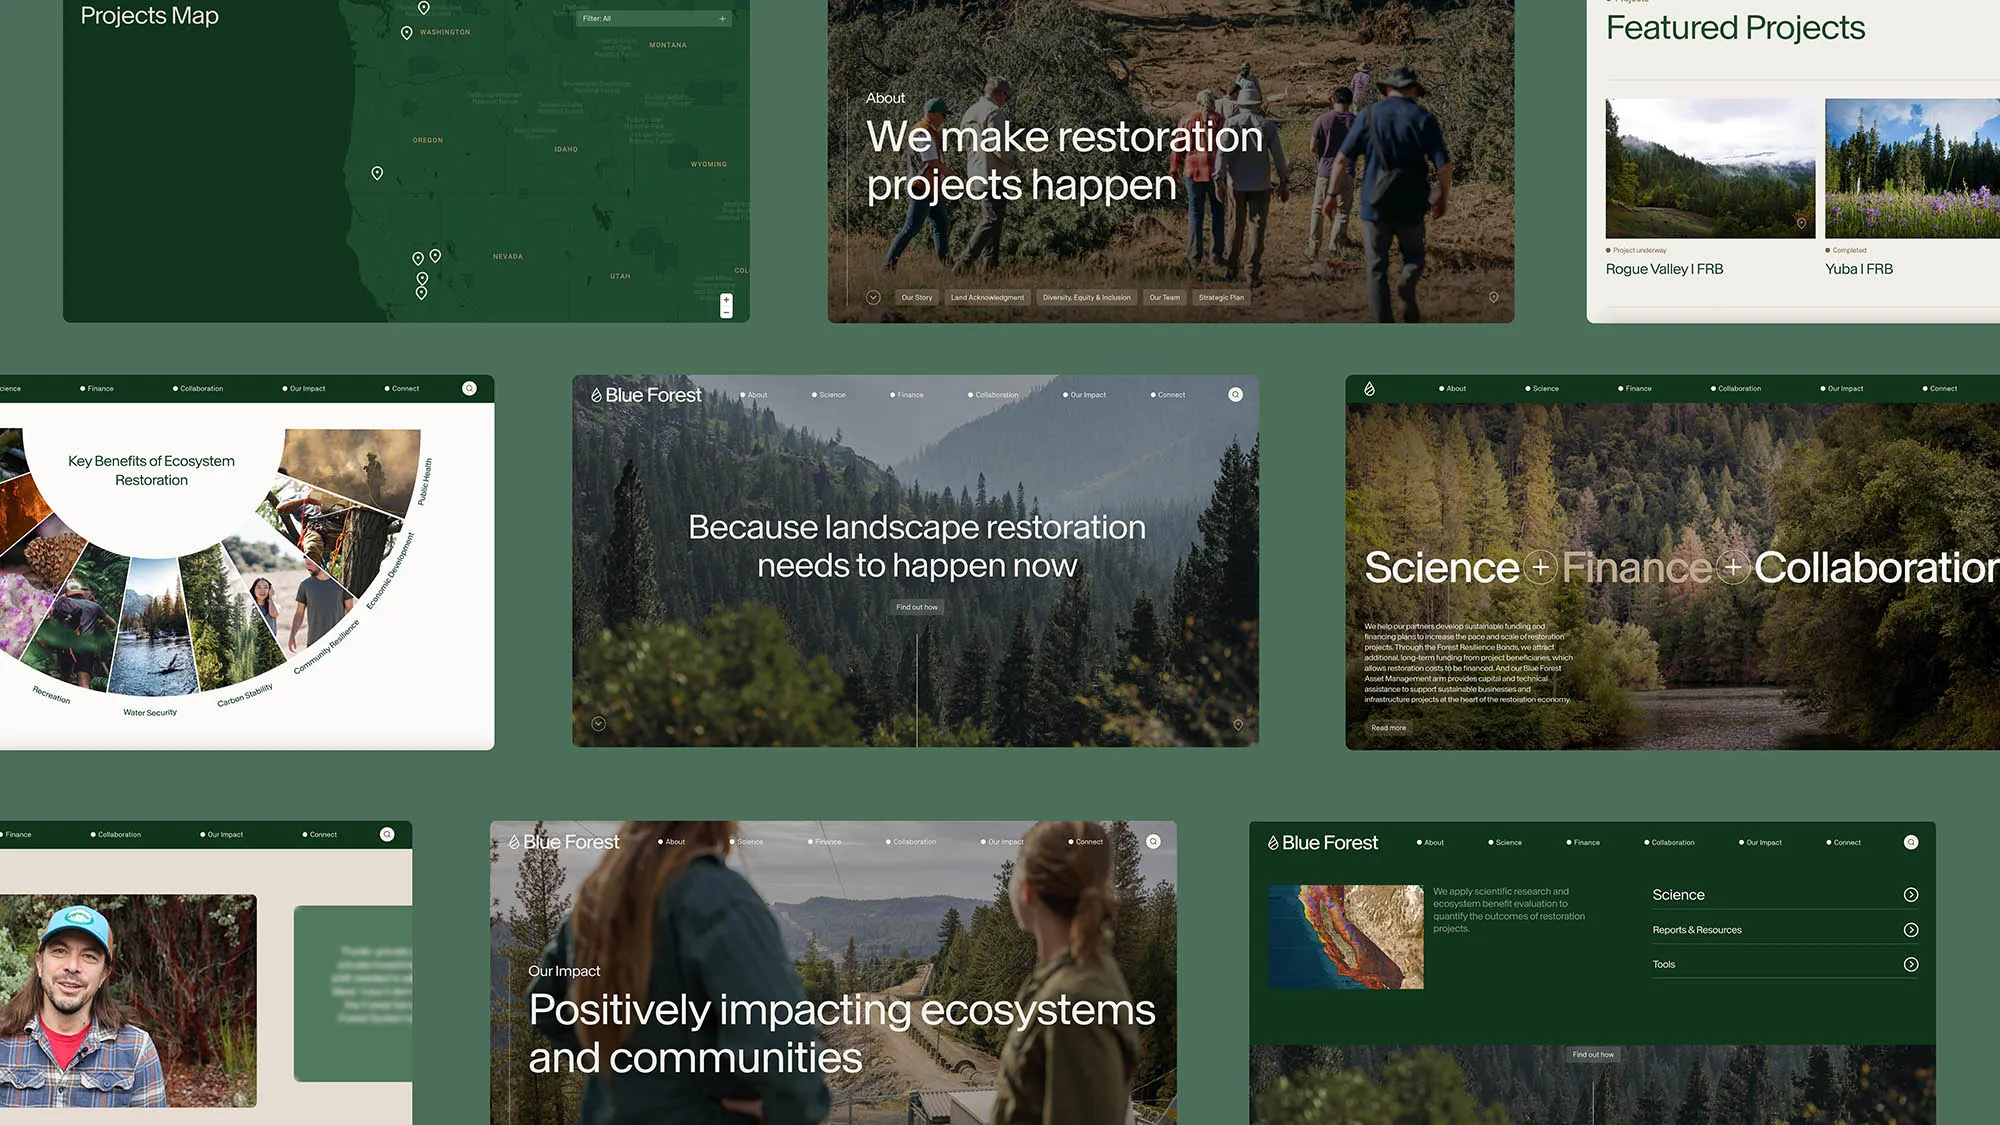This screenshot has width=2000, height=1125.
Task: Click 'Find out how' under landscape restoration headline
Action: pyautogui.click(x=917, y=607)
